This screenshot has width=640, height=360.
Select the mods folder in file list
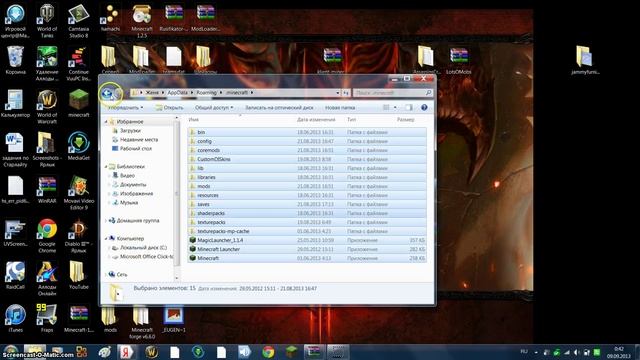pos(307,186)
